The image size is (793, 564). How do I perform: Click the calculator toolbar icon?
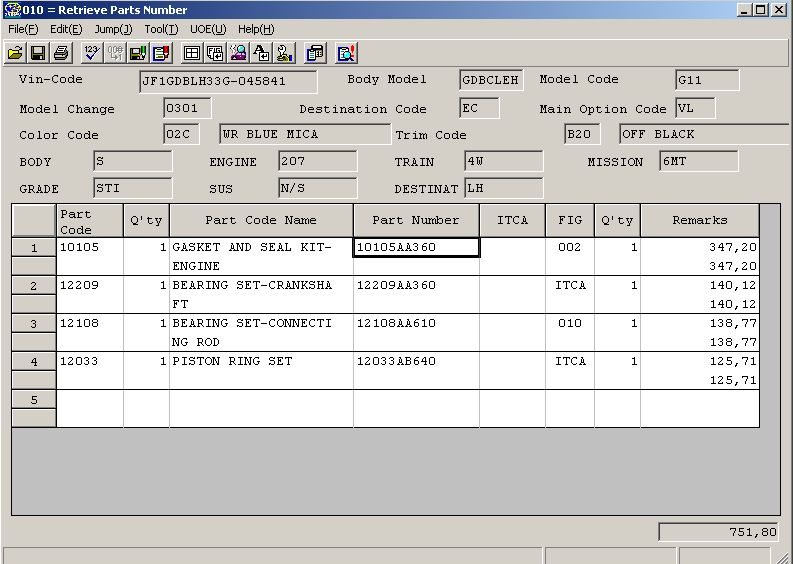coord(315,53)
